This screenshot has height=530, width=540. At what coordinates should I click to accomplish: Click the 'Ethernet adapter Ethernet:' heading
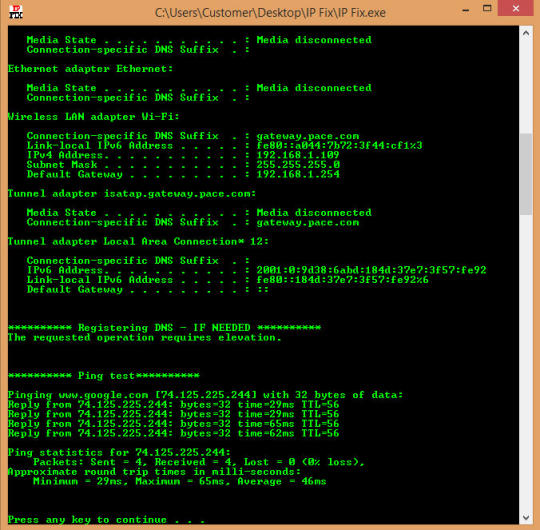point(90,69)
